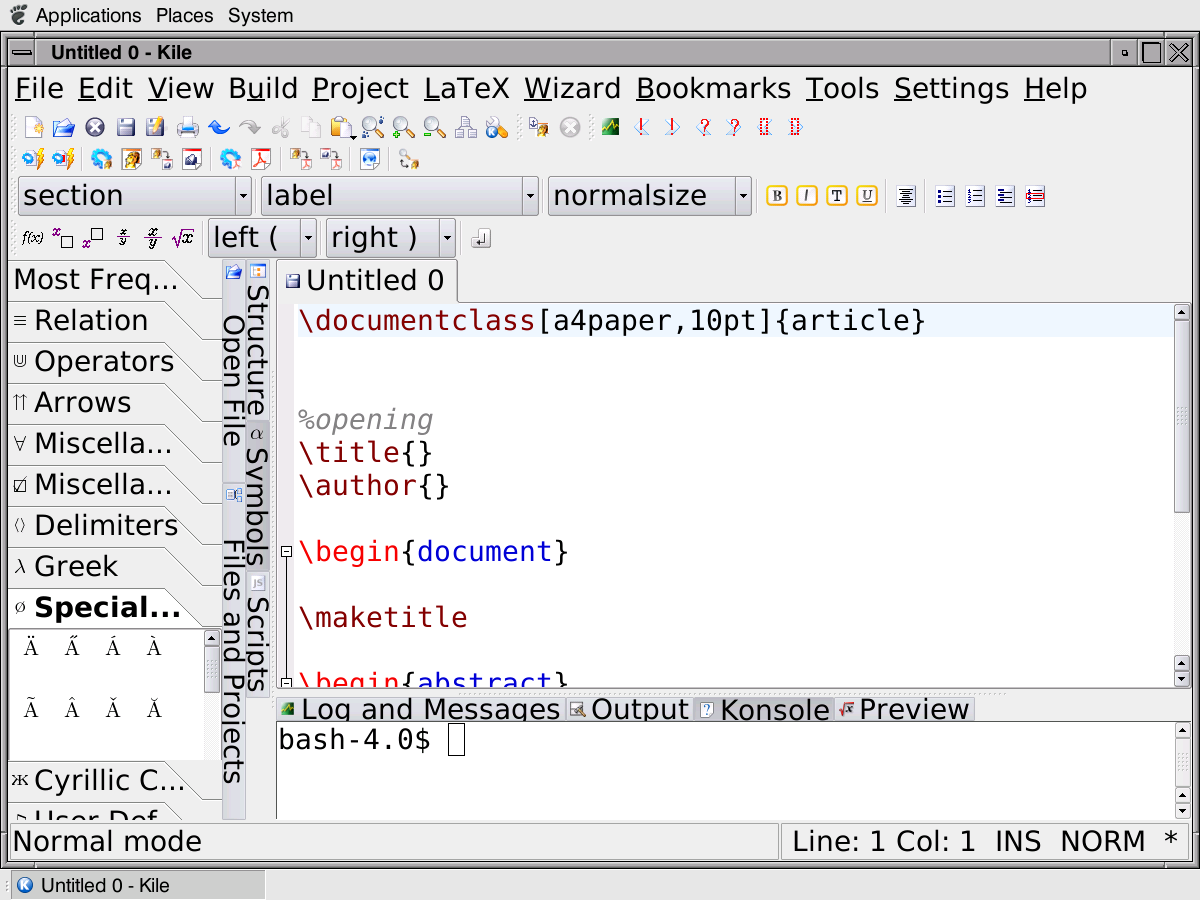
Task: Click the Save document floppy icon
Action: click(125, 128)
